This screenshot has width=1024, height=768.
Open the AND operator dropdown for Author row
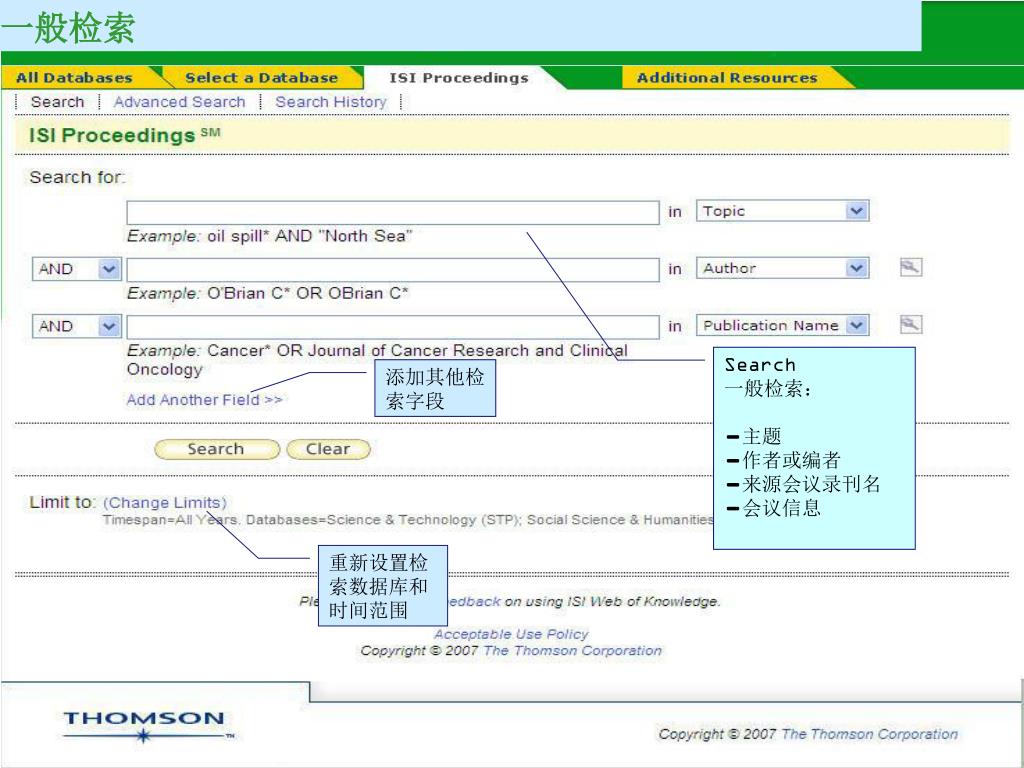pos(76,269)
